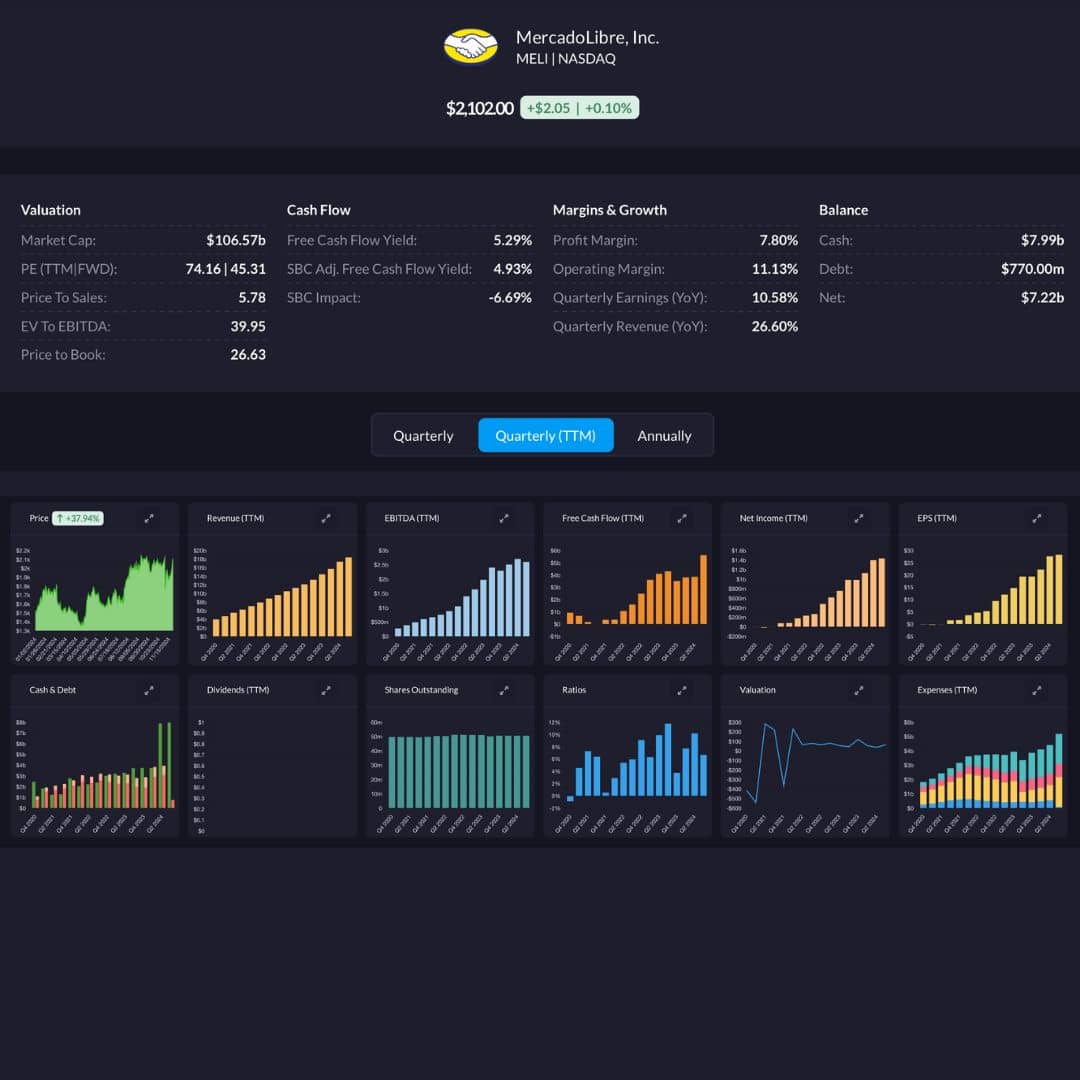
Task: Click the Quarterly Revenue (YoY) value 26.60%
Action: coord(775,326)
